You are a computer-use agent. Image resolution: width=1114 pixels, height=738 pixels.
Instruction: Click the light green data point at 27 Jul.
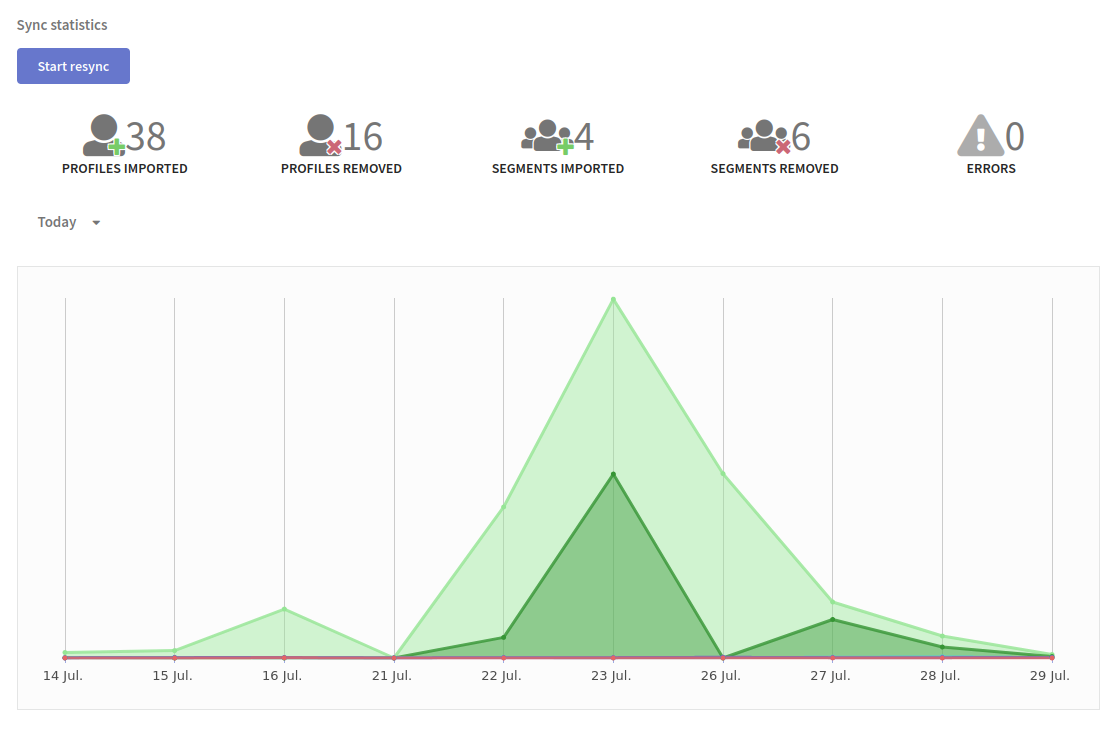833,602
